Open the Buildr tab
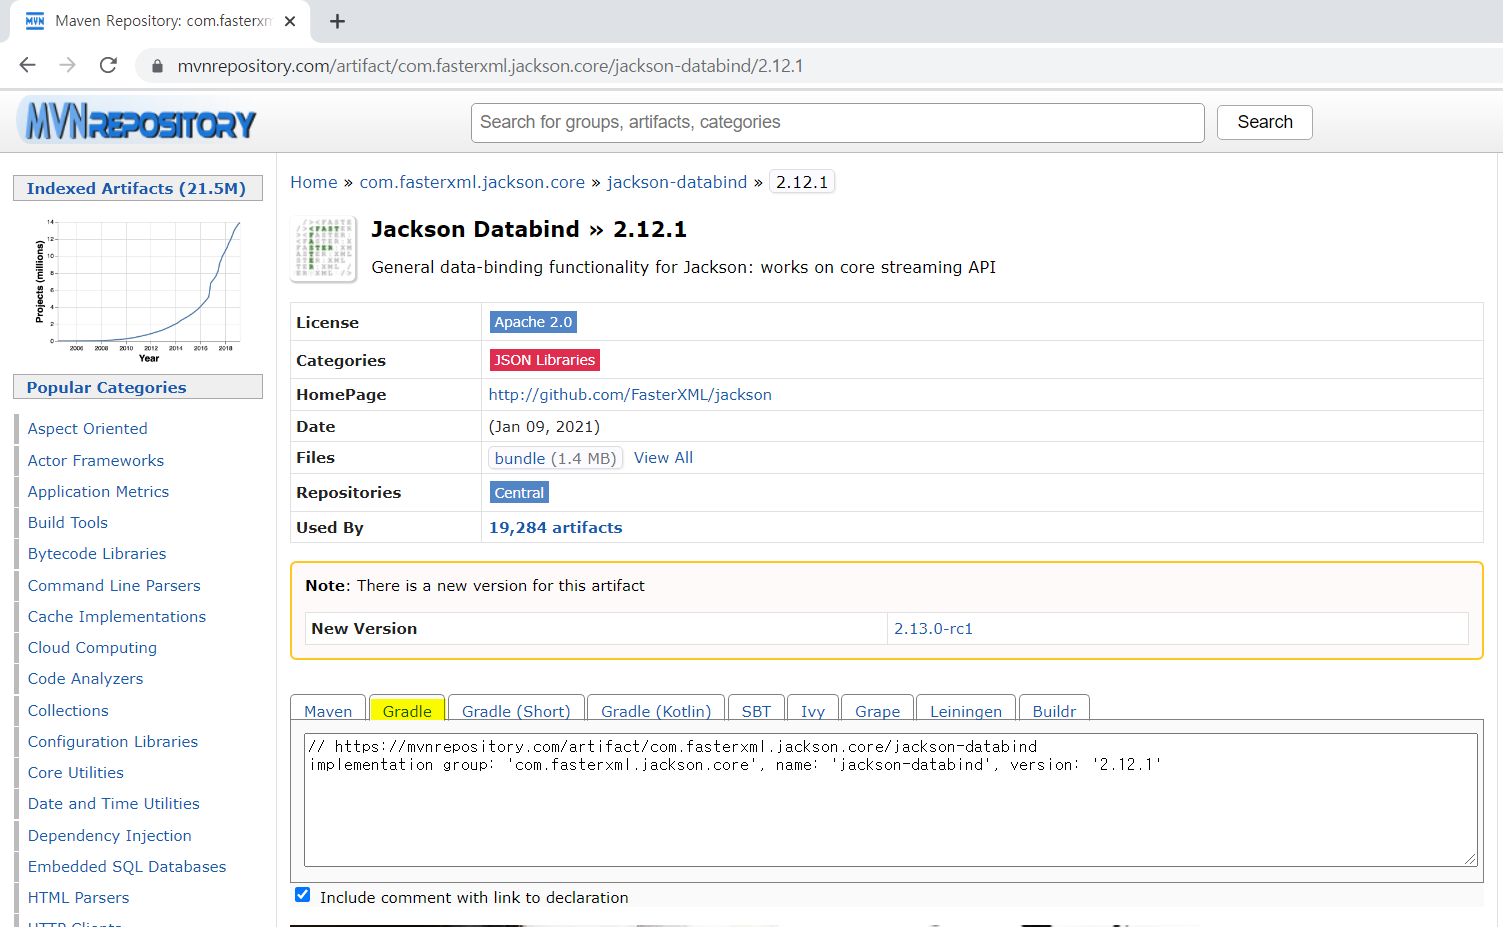1503x927 pixels. pyautogui.click(x=1054, y=710)
